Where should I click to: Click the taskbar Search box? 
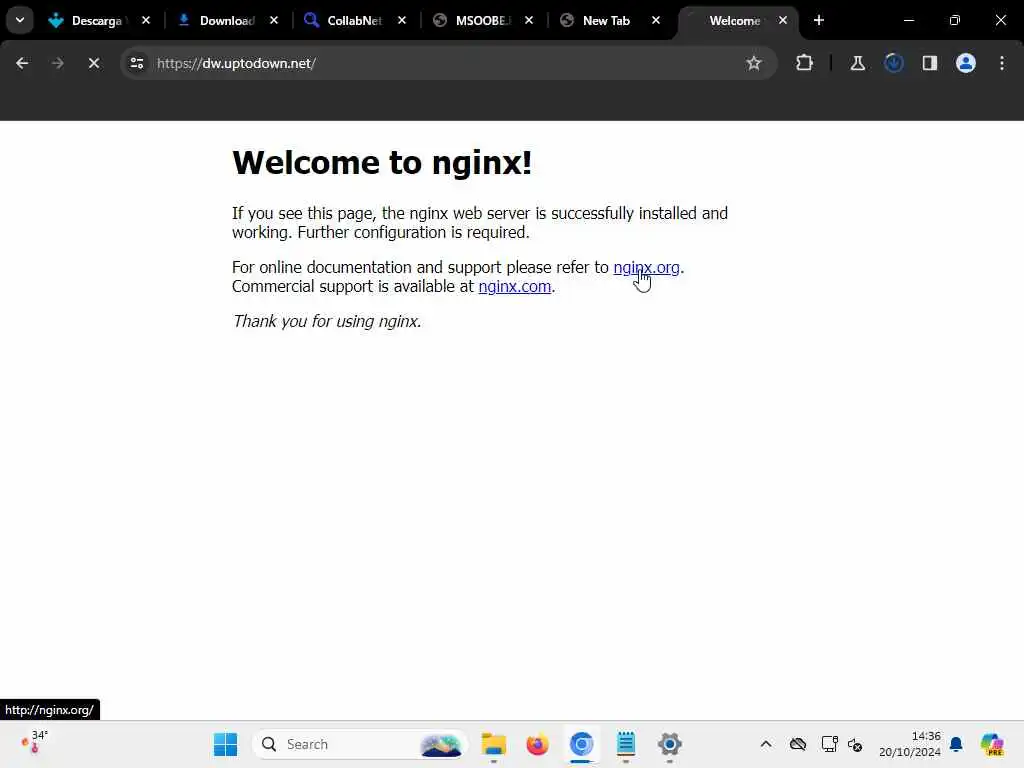(x=360, y=744)
